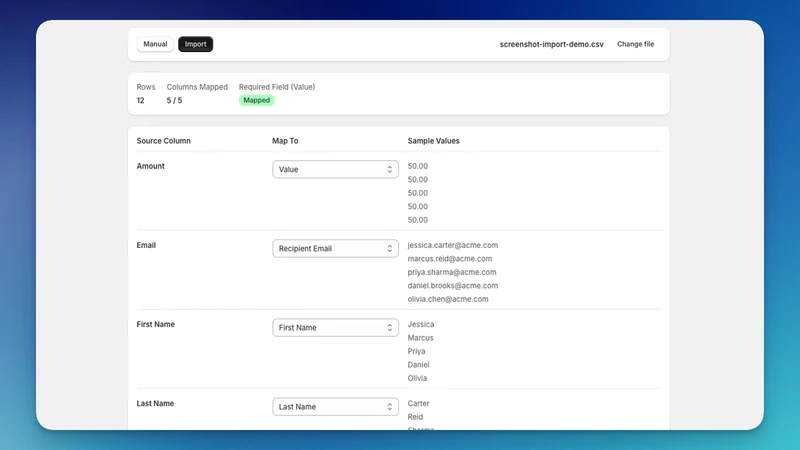The width and height of the screenshot is (800, 450).
Task: Click the Columns Mapped value 5 / 5
Action: click(174, 101)
